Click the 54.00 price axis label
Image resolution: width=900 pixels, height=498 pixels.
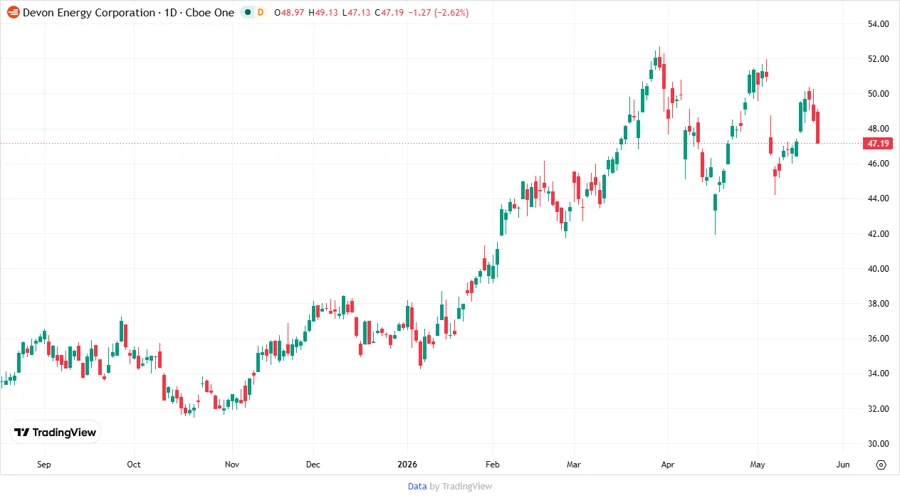click(878, 24)
